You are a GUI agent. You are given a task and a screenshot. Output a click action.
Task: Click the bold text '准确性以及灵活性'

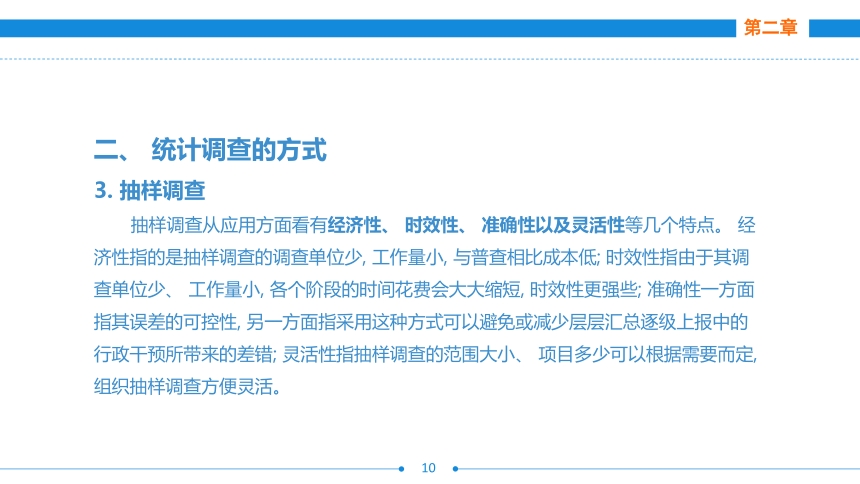pyautogui.click(x=553, y=225)
